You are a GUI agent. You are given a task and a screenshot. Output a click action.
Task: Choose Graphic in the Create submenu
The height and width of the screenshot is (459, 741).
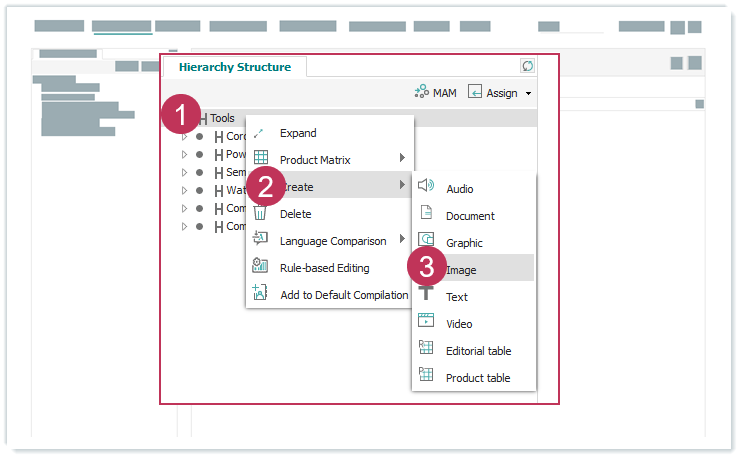464,243
